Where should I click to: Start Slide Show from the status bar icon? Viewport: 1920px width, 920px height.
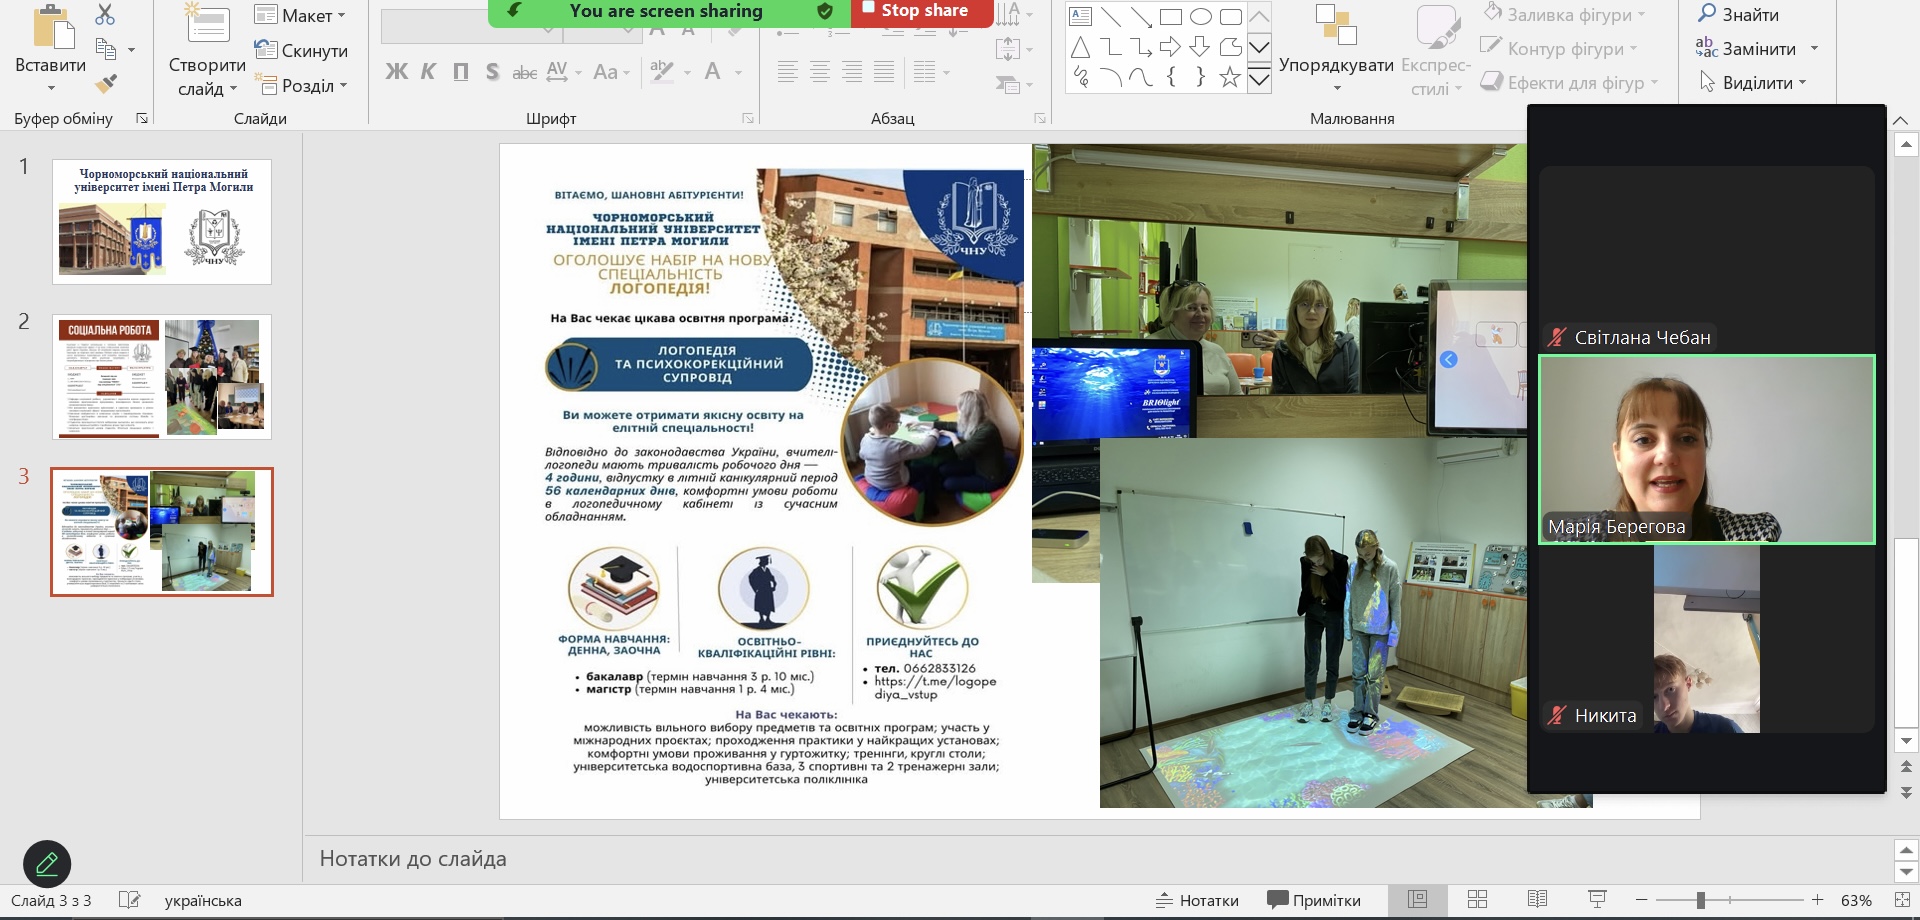tap(1597, 899)
